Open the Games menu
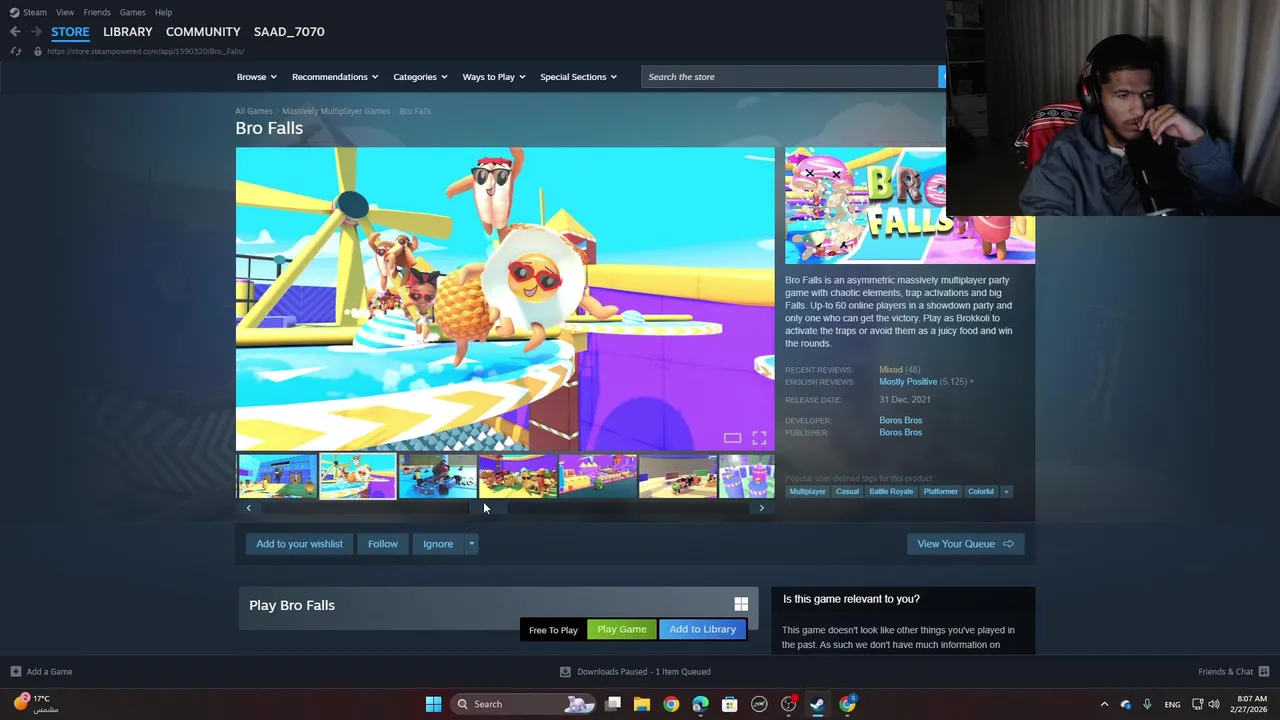Viewport: 1280px width, 720px height. click(x=132, y=12)
